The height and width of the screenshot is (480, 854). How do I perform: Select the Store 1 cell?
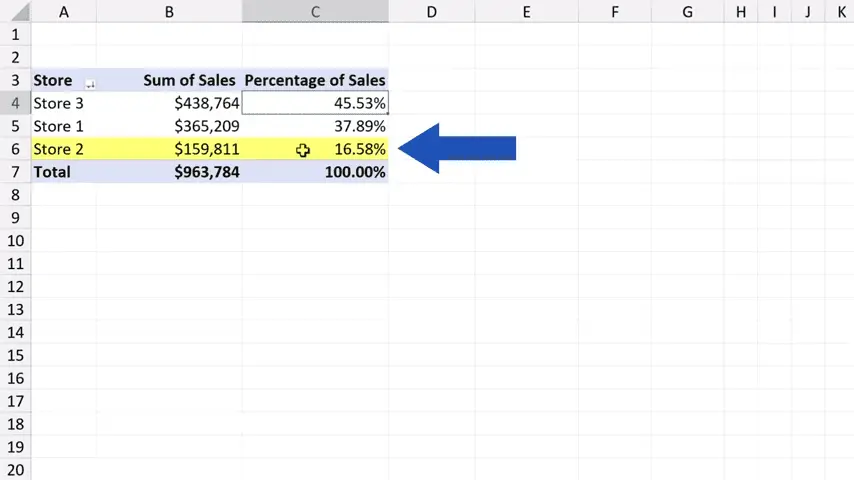click(x=59, y=126)
